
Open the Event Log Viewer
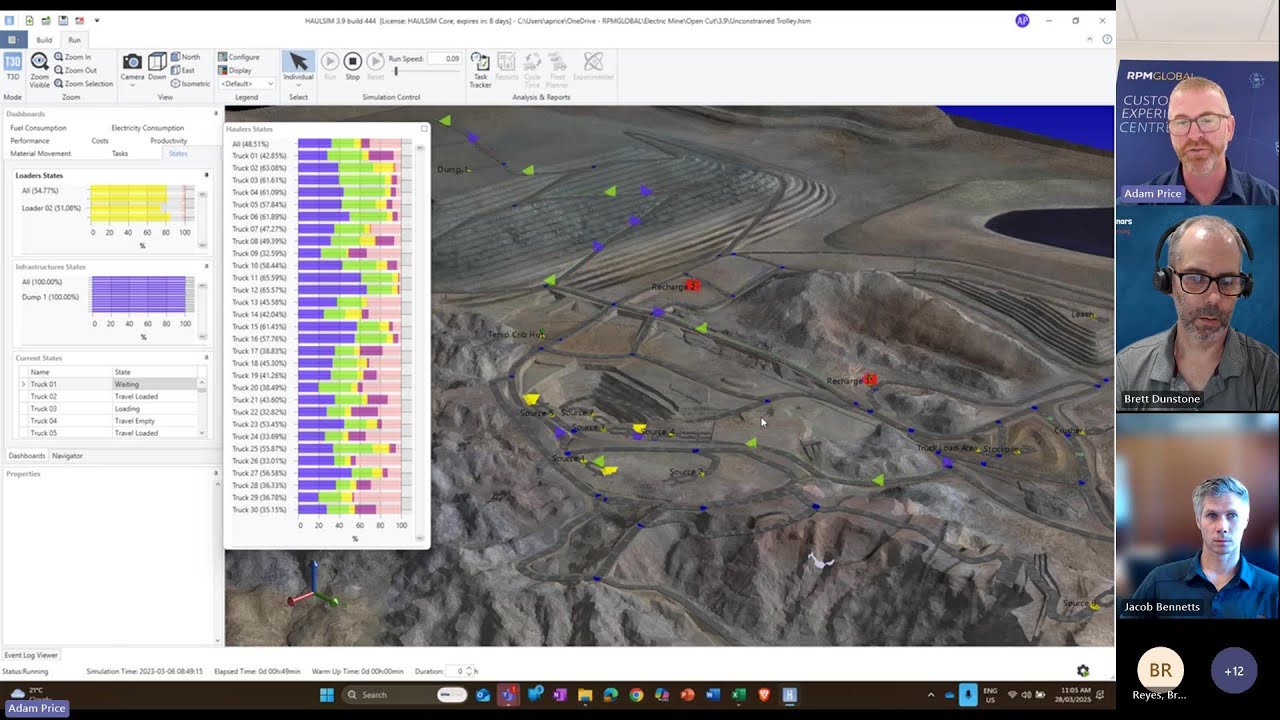[x=32, y=655]
